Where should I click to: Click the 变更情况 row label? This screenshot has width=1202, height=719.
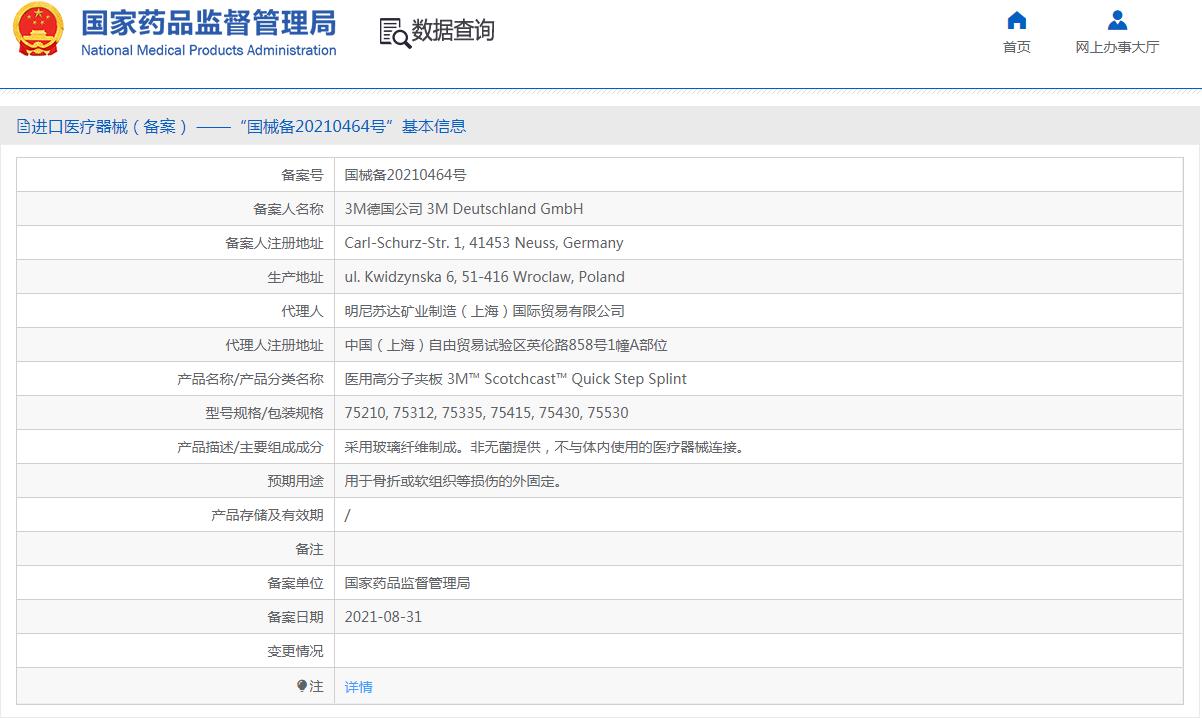(296, 651)
